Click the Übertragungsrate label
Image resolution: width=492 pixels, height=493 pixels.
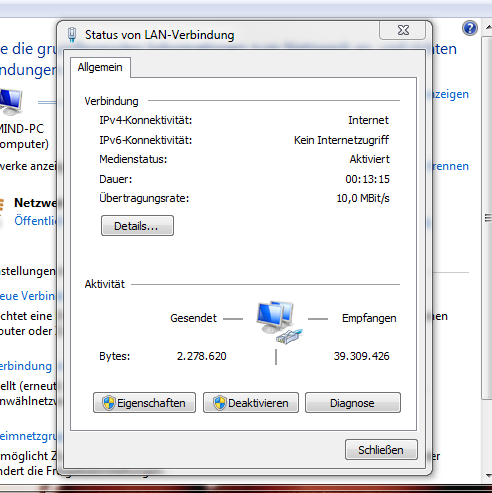[144, 198]
